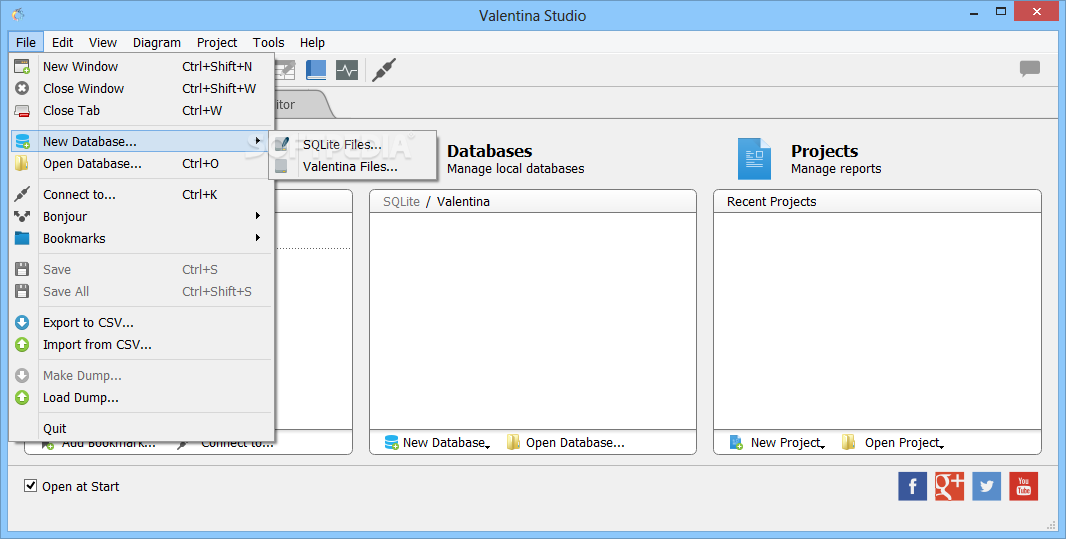Switch to the Valentina databases view
1066x539 pixels.
463,201
